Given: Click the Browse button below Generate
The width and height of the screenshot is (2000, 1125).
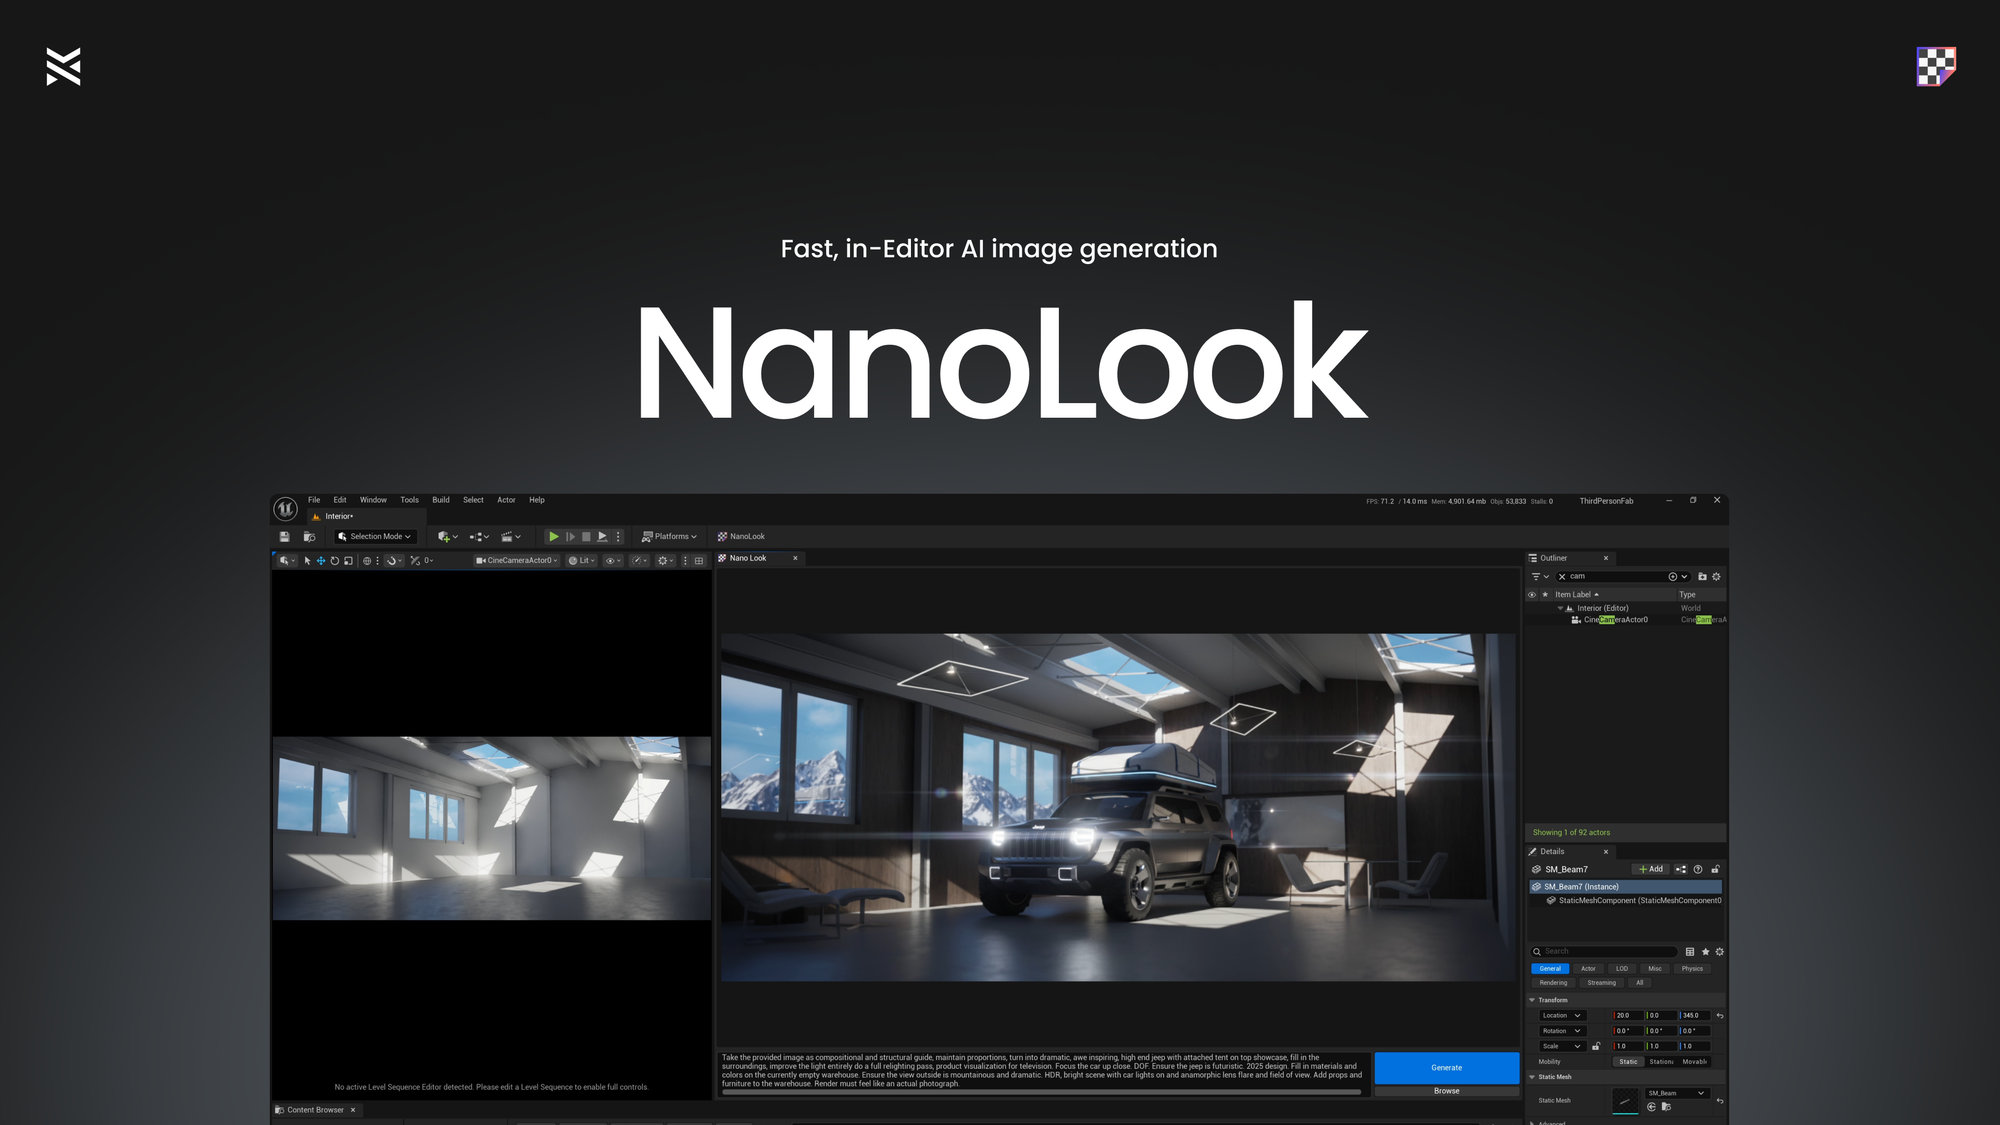Looking at the screenshot, I should [1446, 1091].
